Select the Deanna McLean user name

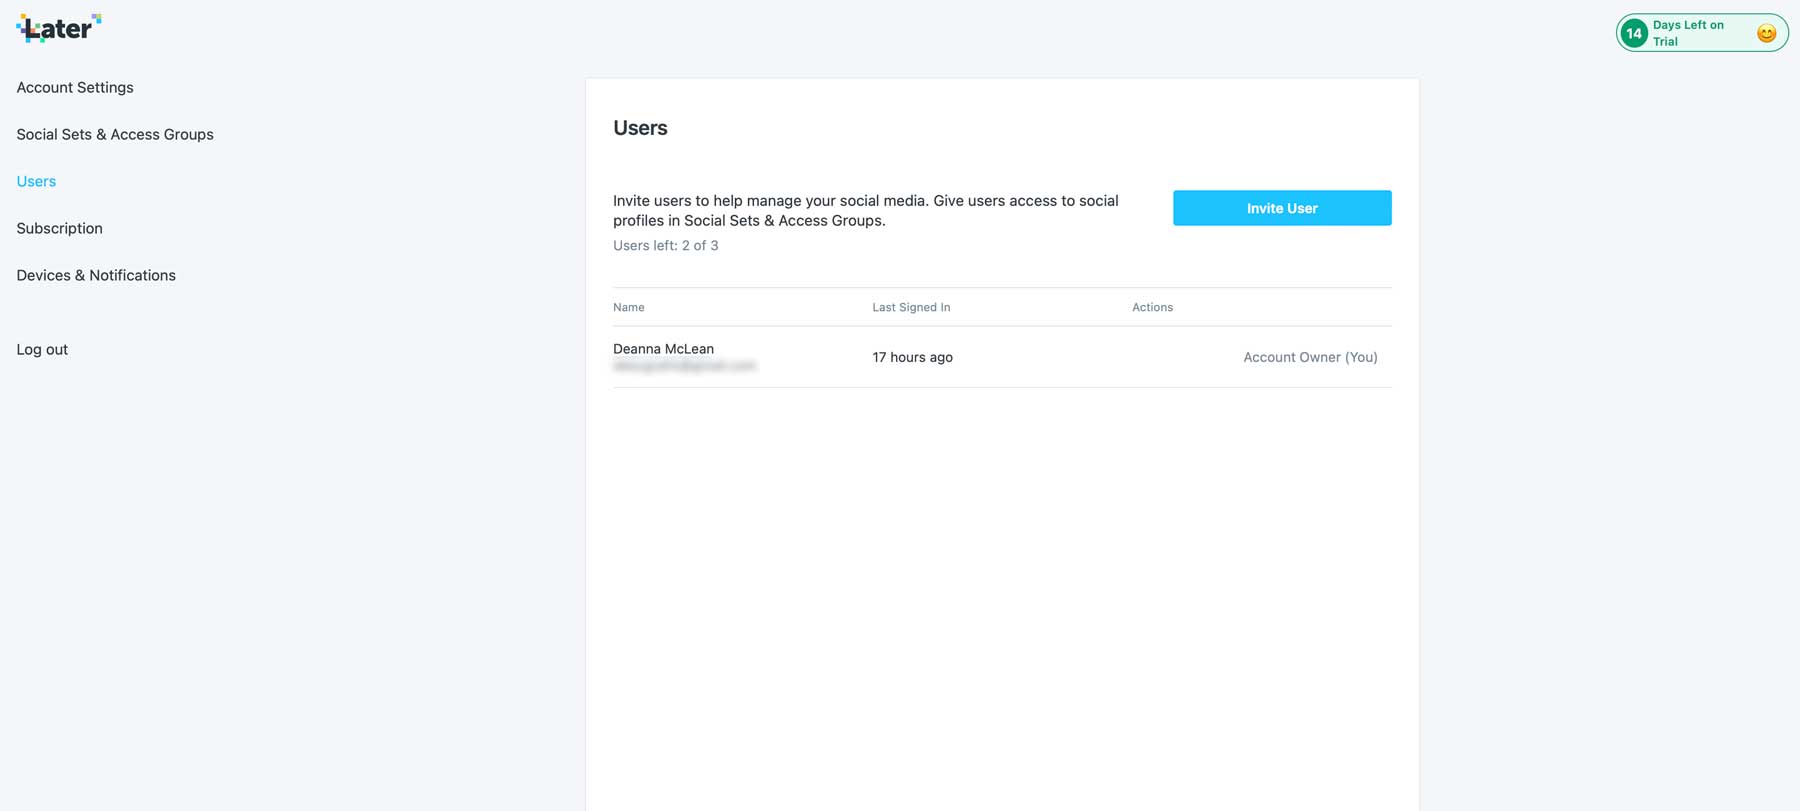point(663,349)
